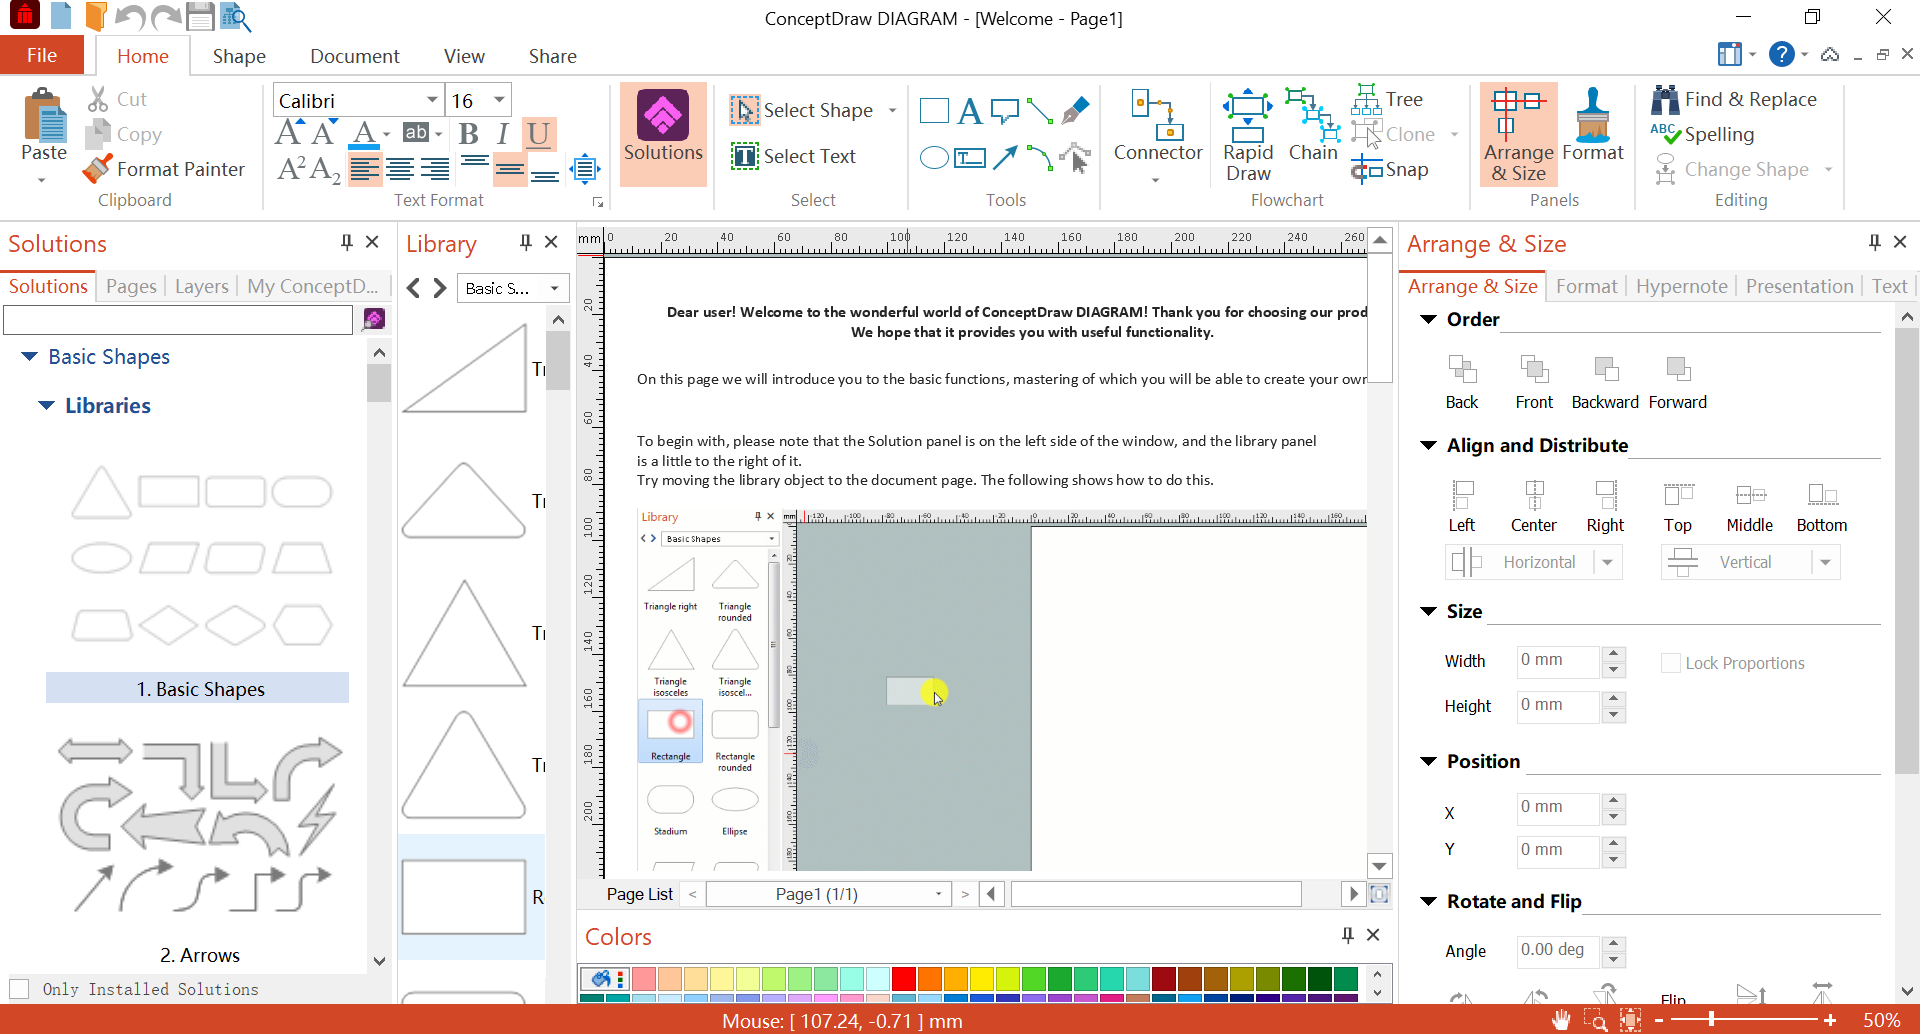
Task: Click the Snap tool
Action: coord(1390,170)
